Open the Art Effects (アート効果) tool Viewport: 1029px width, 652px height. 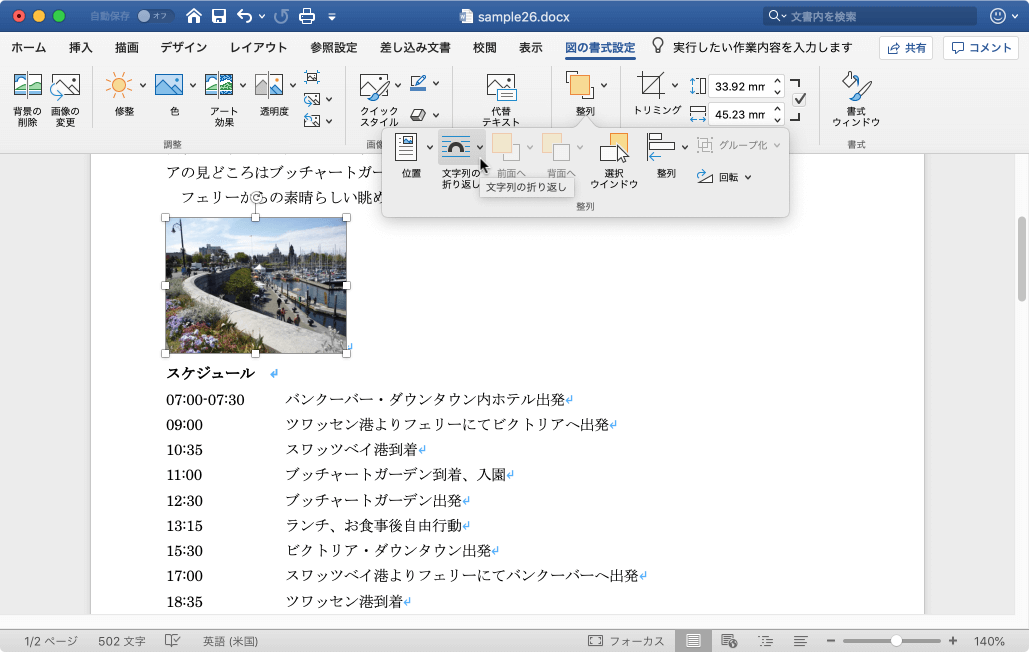click(219, 86)
